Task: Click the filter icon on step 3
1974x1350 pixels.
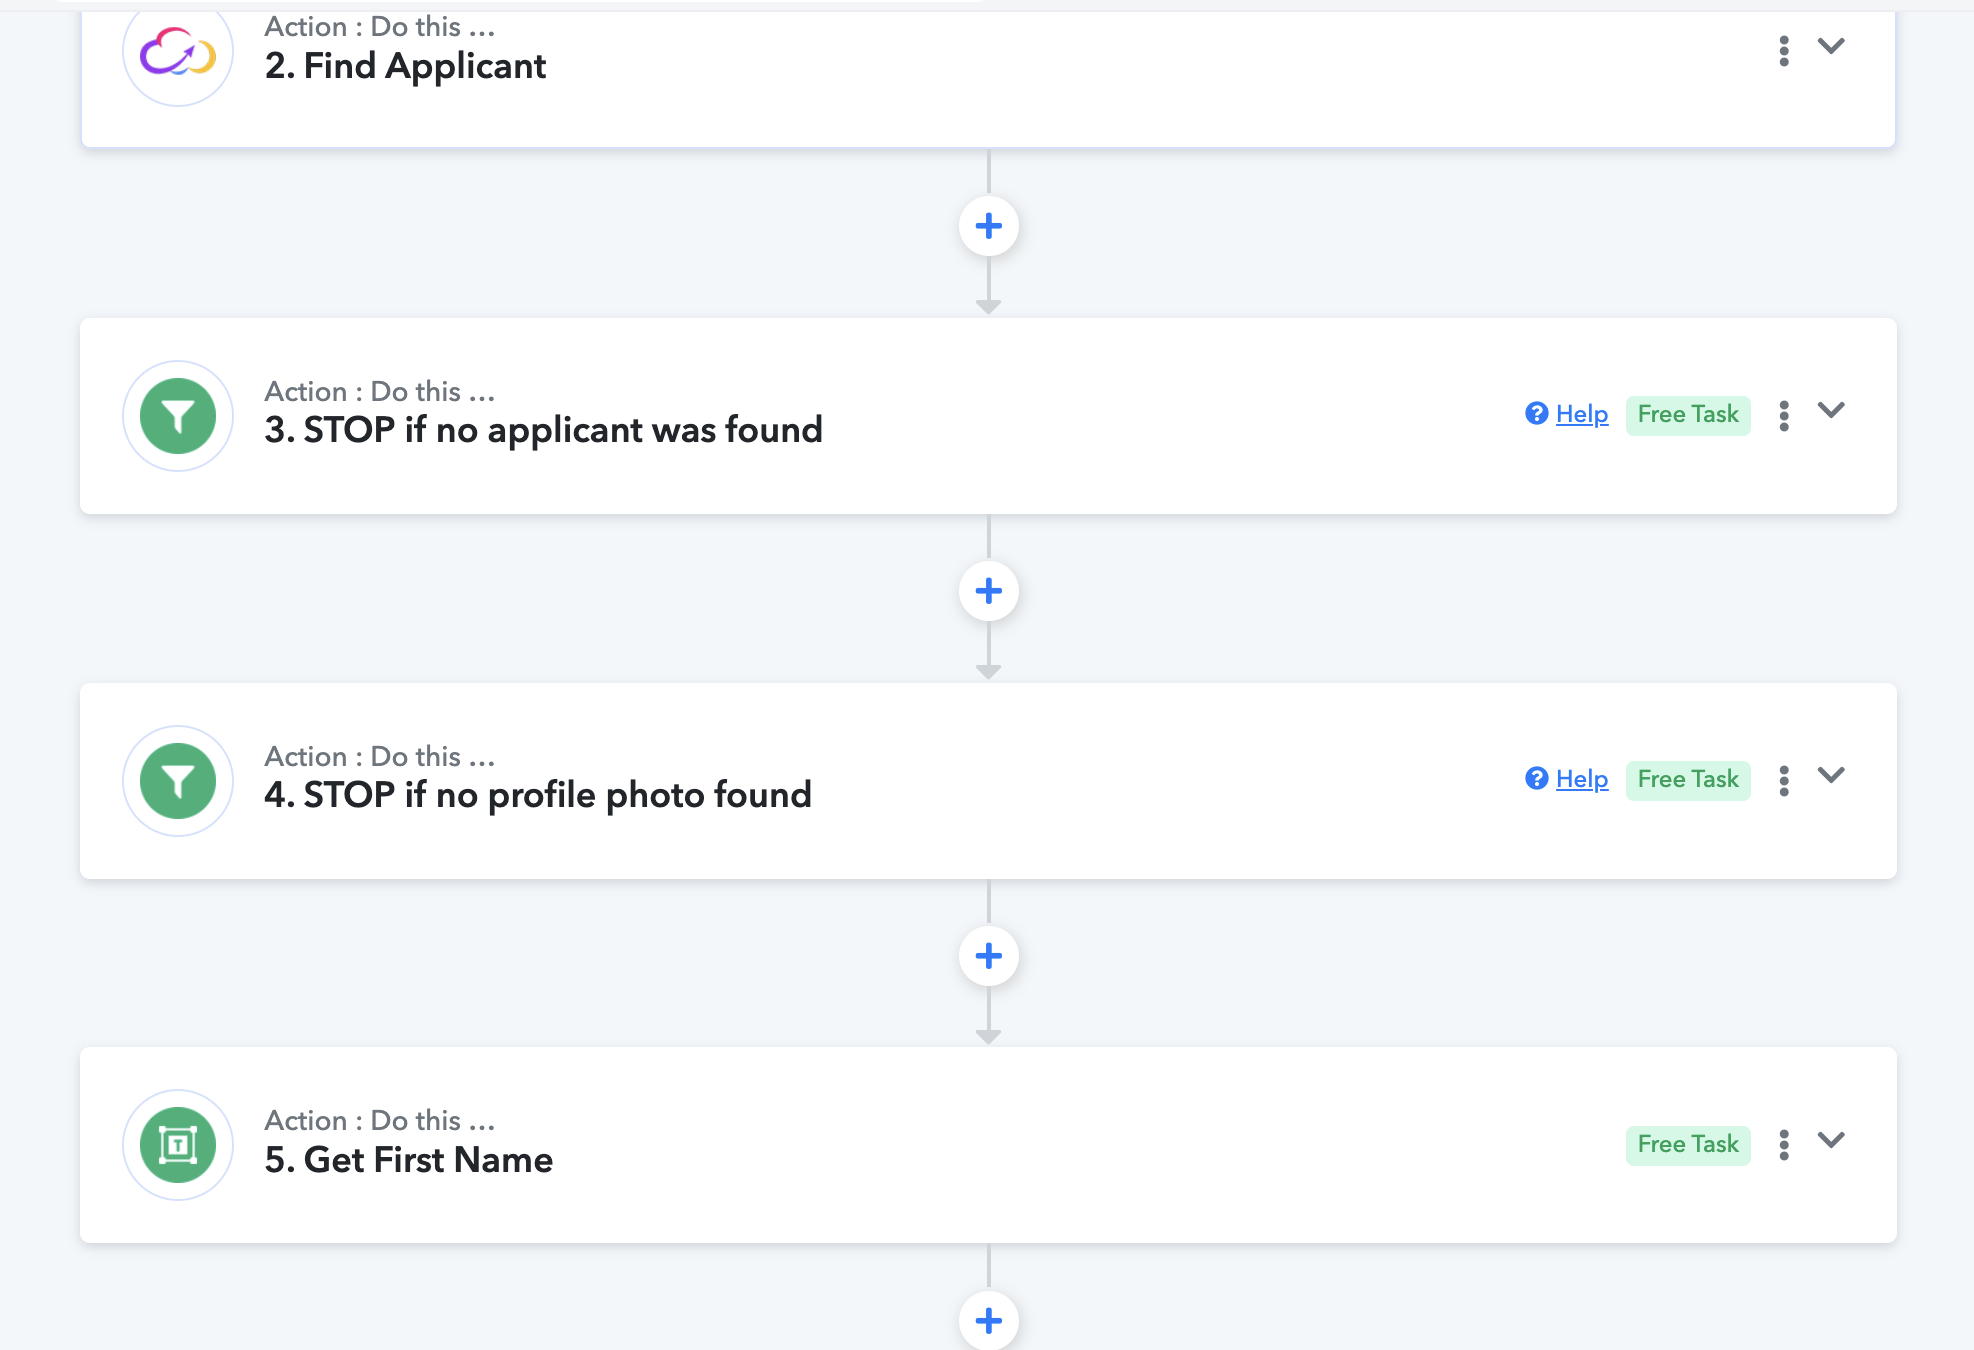Action: (x=178, y=416)
